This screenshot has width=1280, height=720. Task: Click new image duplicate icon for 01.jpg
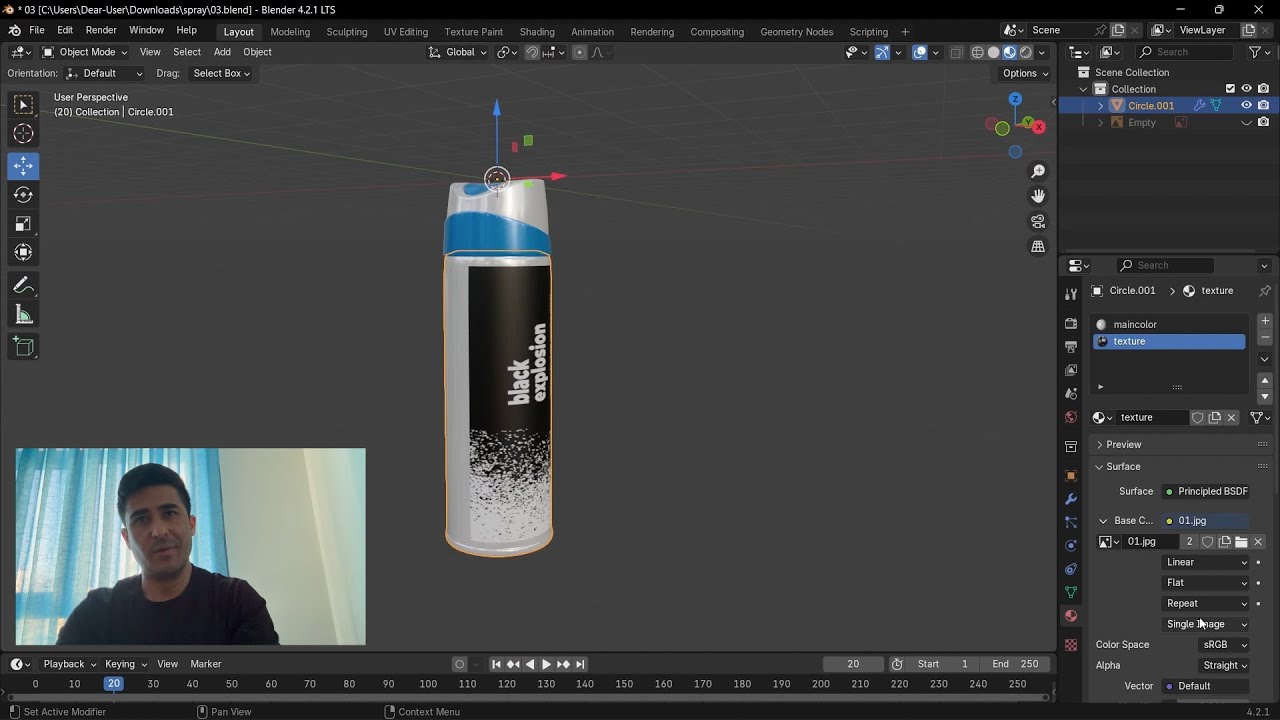click(1224, 542)
